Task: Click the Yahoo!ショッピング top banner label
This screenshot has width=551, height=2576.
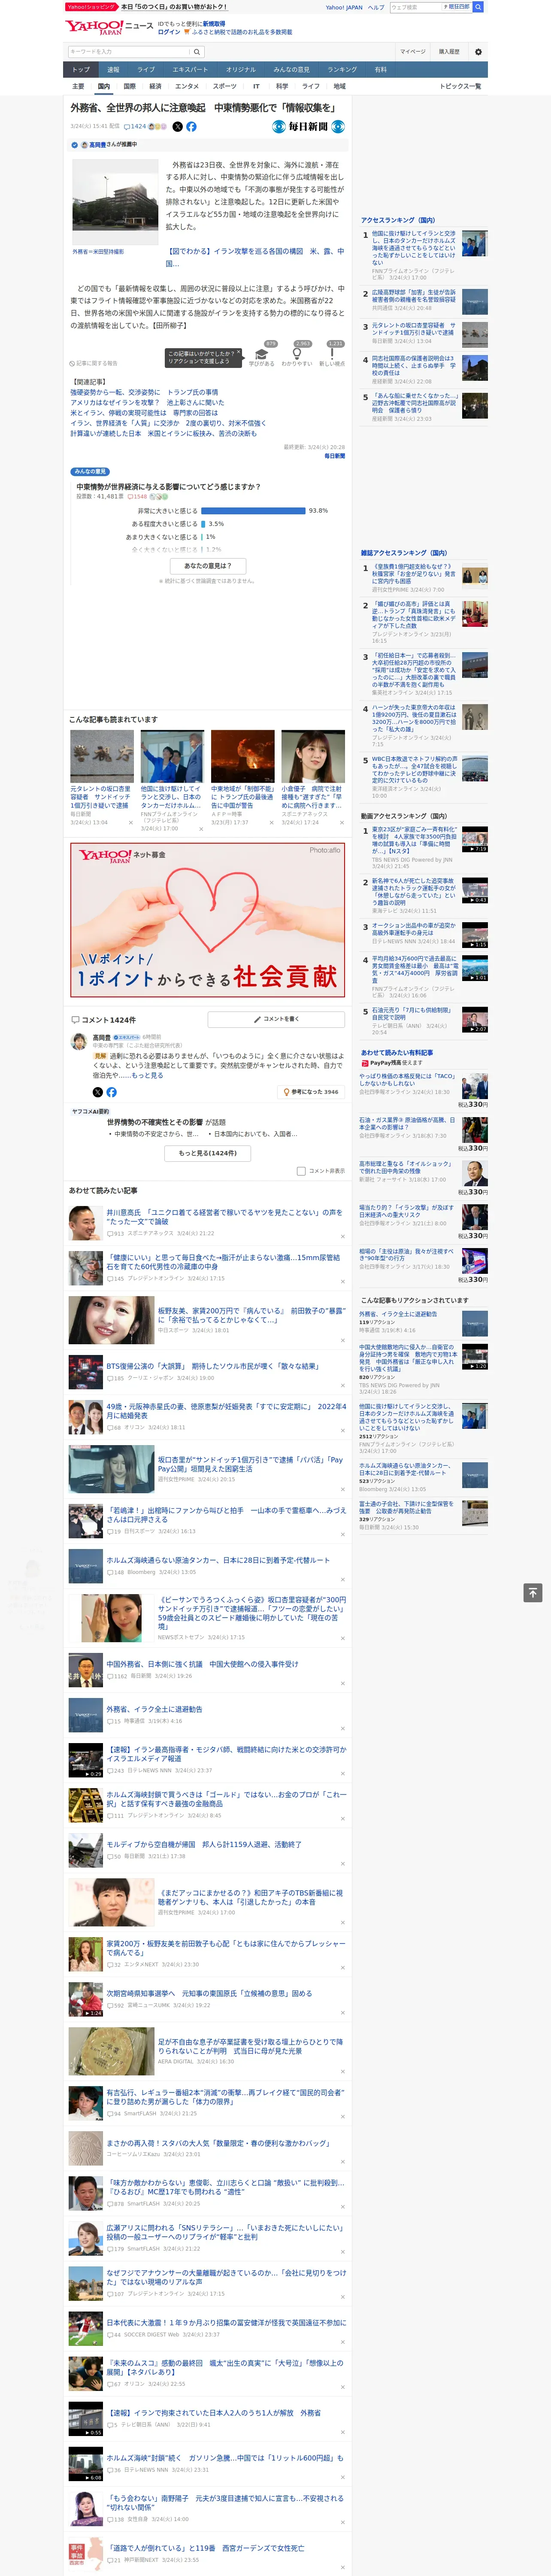Action: [91, 7]
